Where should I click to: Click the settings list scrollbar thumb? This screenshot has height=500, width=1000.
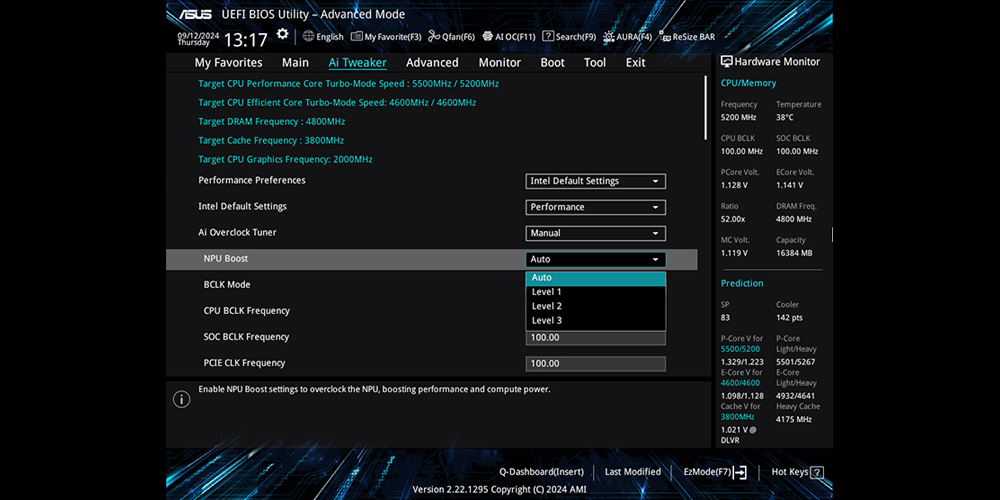click(x=705, y=108)
